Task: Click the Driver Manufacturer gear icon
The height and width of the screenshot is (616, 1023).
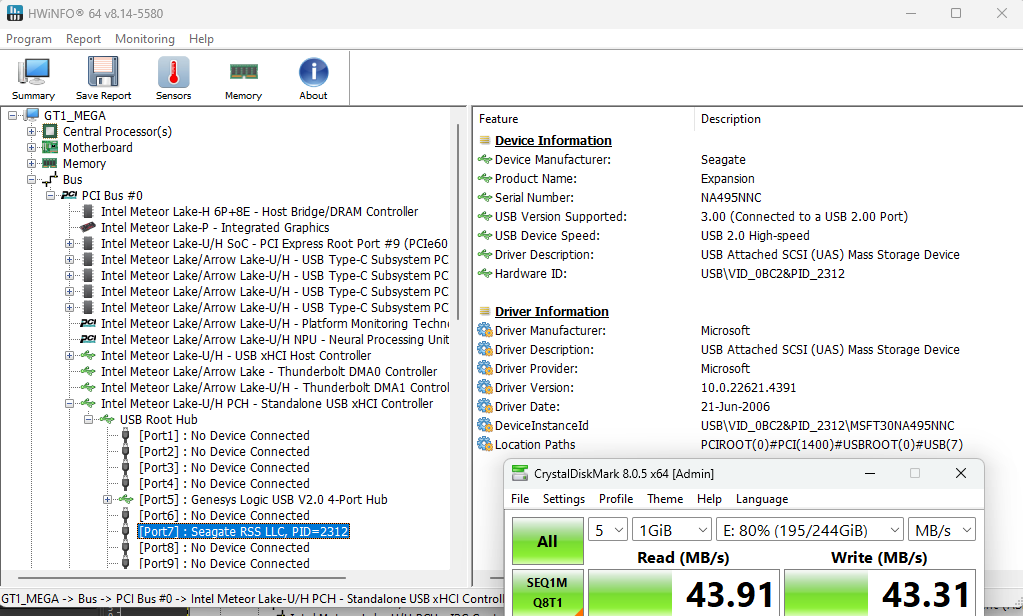Action: pyautogui.click(x=485, y=330)
